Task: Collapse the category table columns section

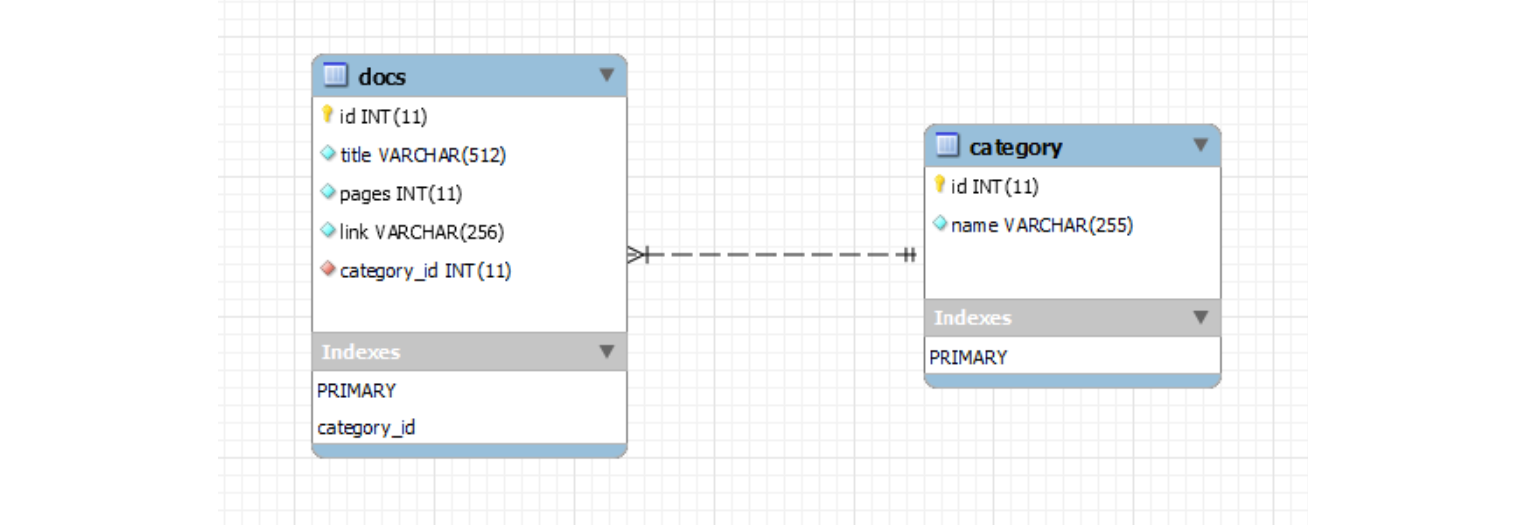Action: 1200,146
